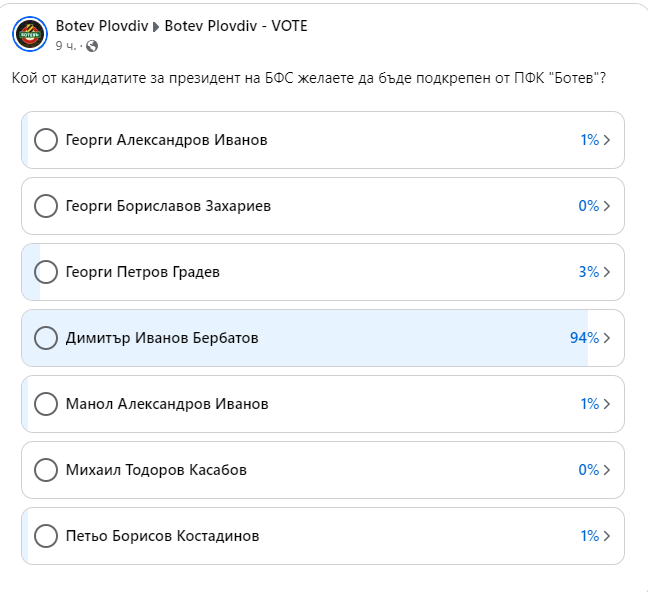
Task: Expand voters chevron for Петьо Борисов Костадинов
Action: click(607, 536)
